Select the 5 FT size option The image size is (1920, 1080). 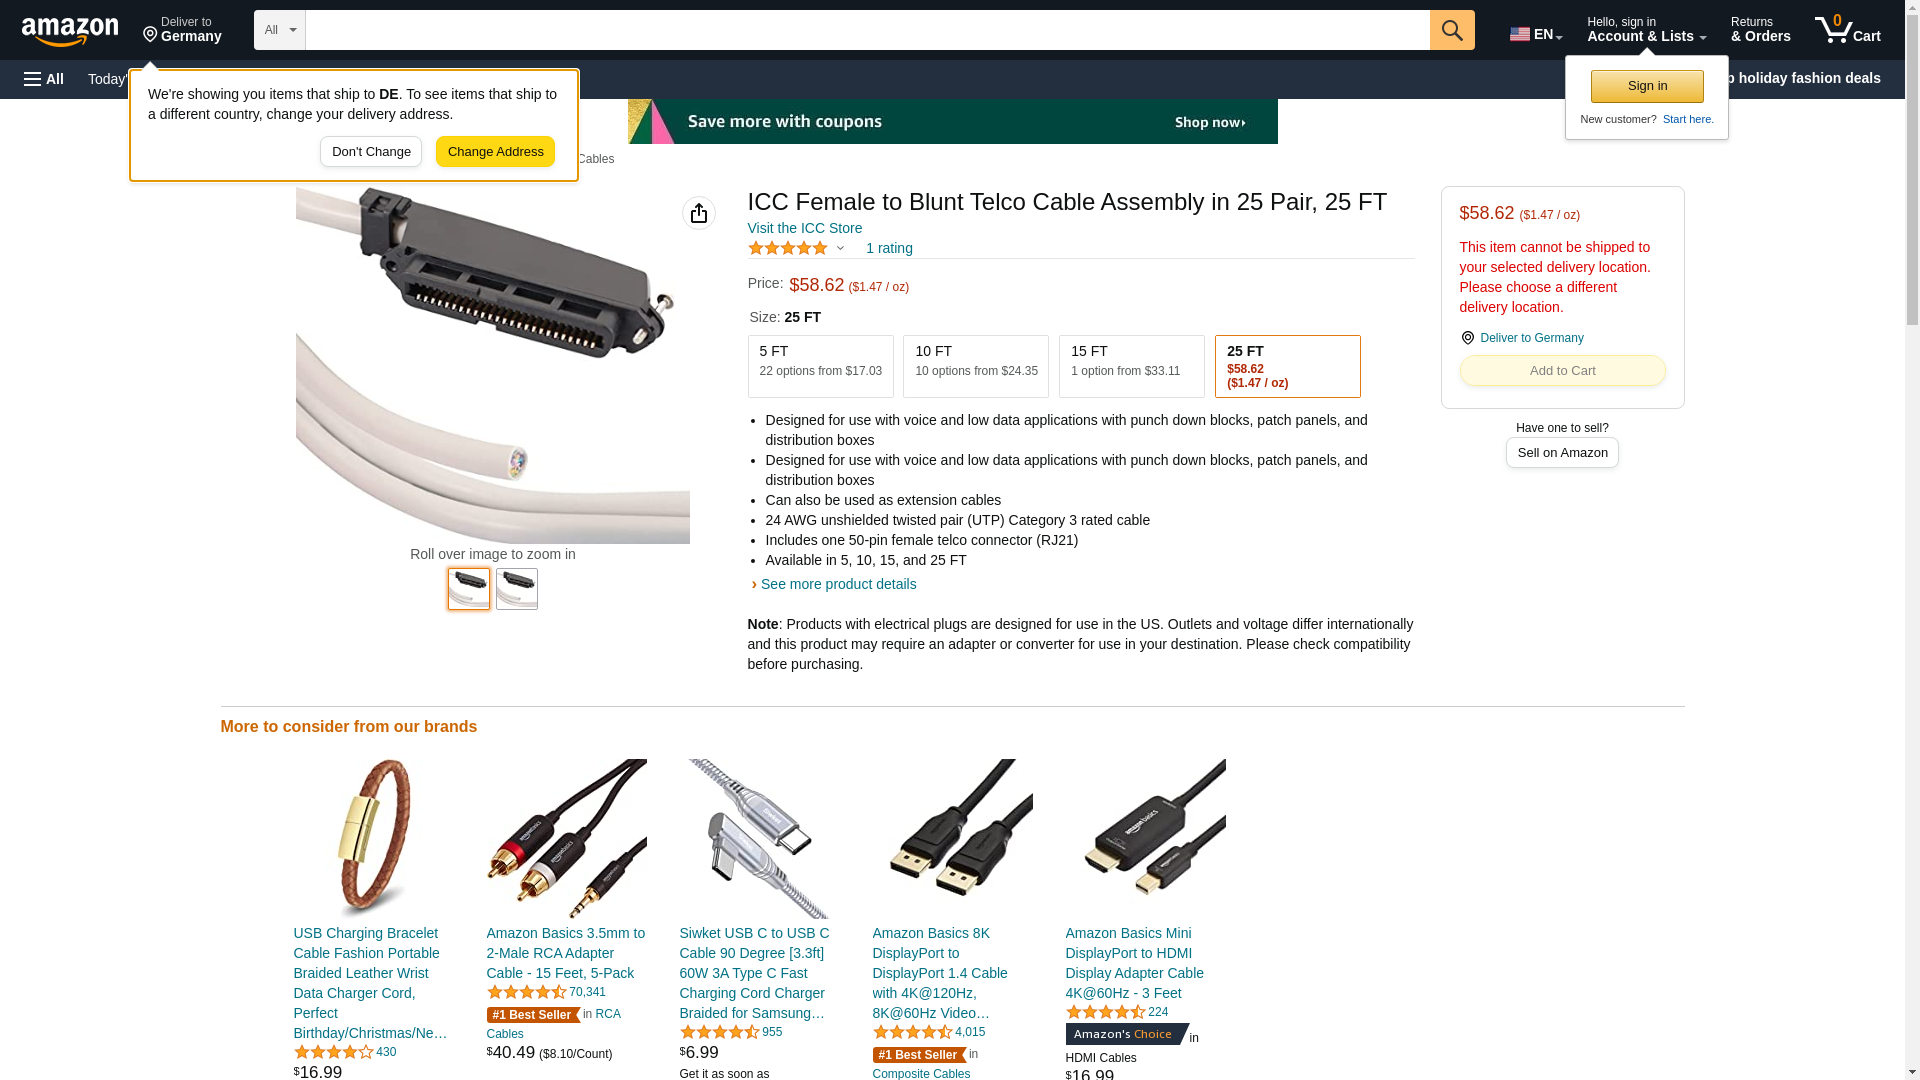tap(820, 366)
